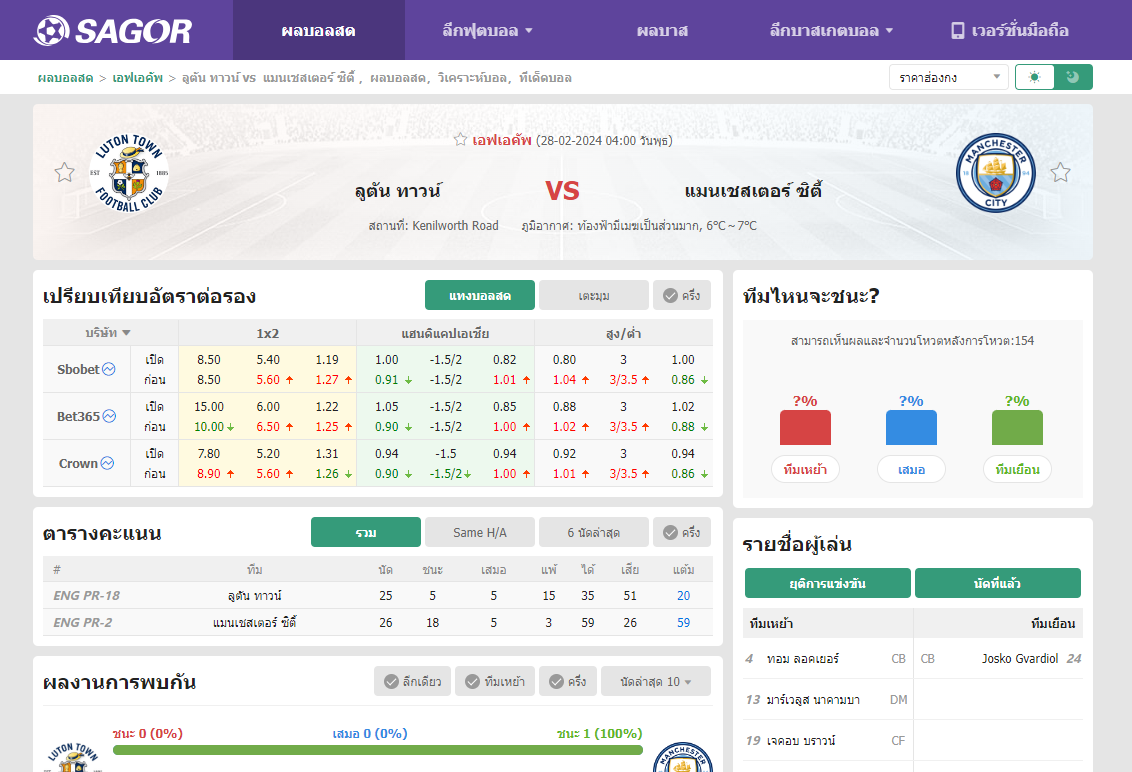Select the live betting odds tab
The image size is (1132, 772).
(x=480, y=295)
